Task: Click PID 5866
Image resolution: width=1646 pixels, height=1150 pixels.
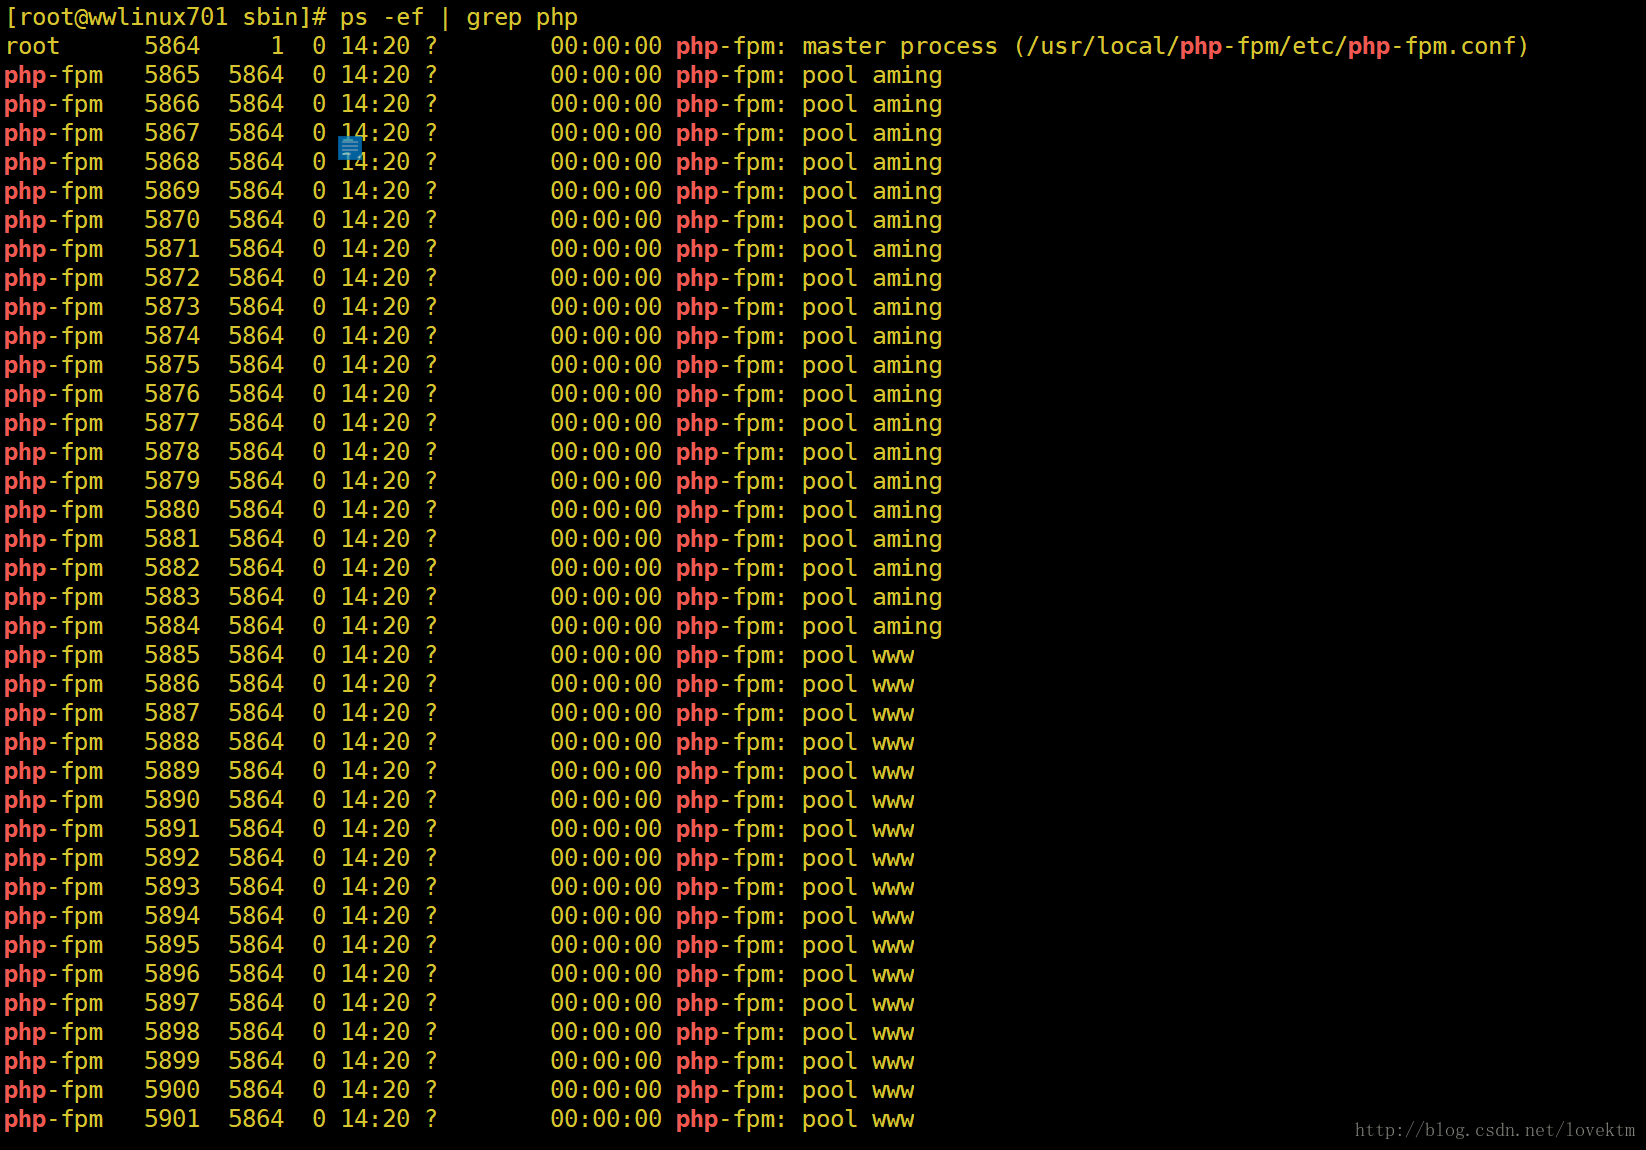Action: (x=172, y=104)
